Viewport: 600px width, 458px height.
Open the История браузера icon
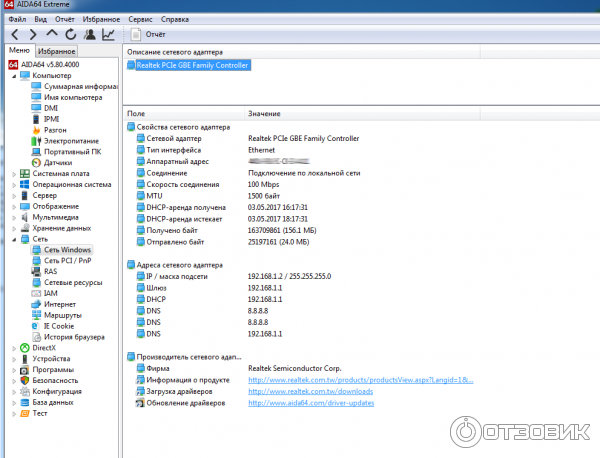[x=36, y=337]
